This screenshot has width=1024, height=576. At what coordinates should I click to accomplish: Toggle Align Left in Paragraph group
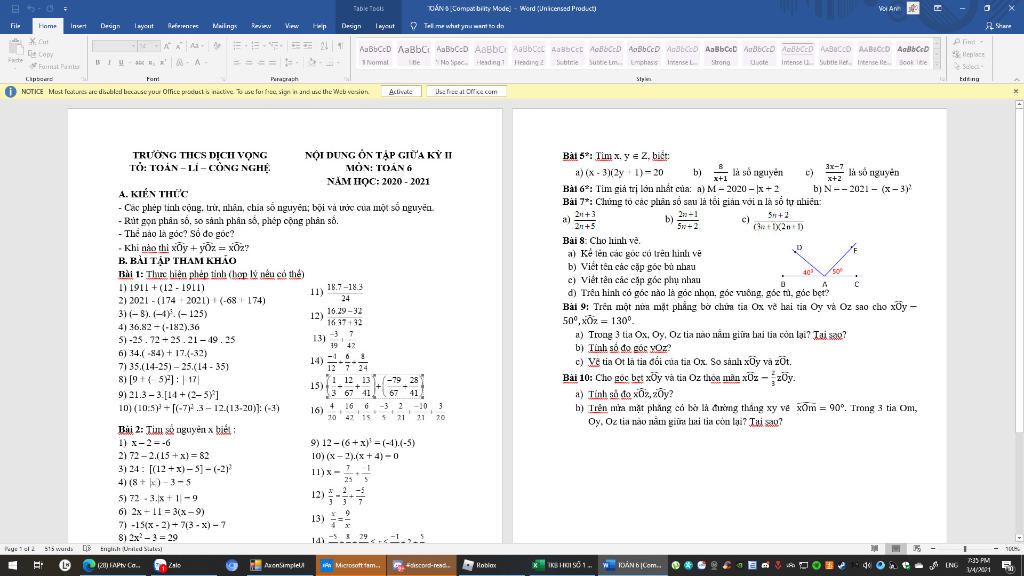(238, 63)
